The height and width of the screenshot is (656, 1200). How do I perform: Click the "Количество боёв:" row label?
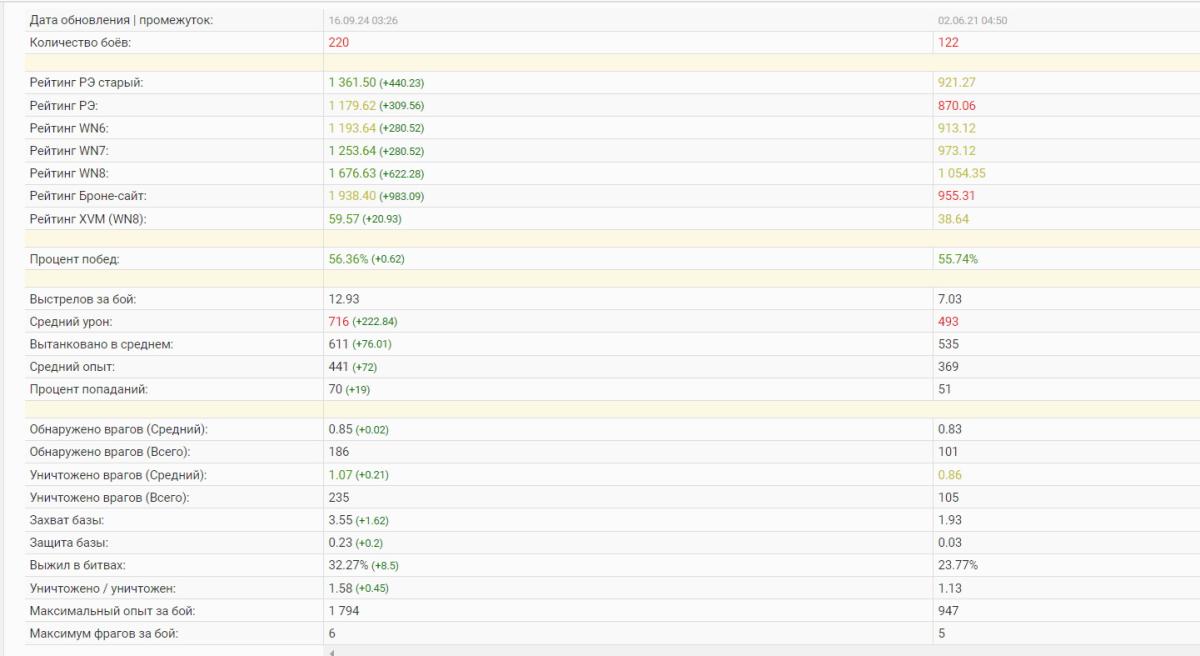[x=80, y=43]
